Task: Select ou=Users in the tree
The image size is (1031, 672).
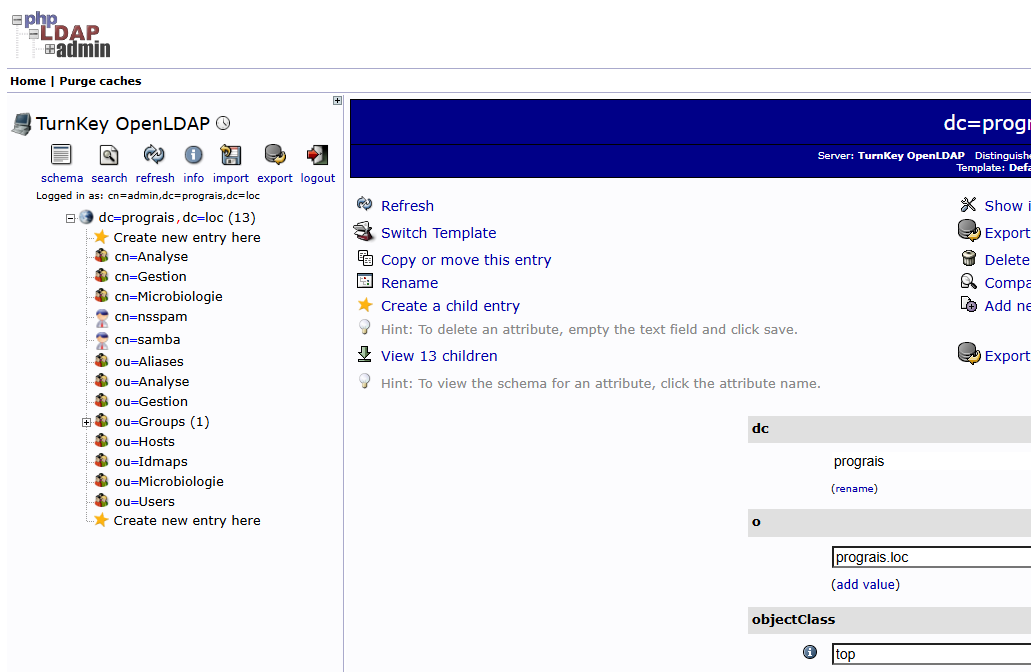Action: (x=145, y=501)
